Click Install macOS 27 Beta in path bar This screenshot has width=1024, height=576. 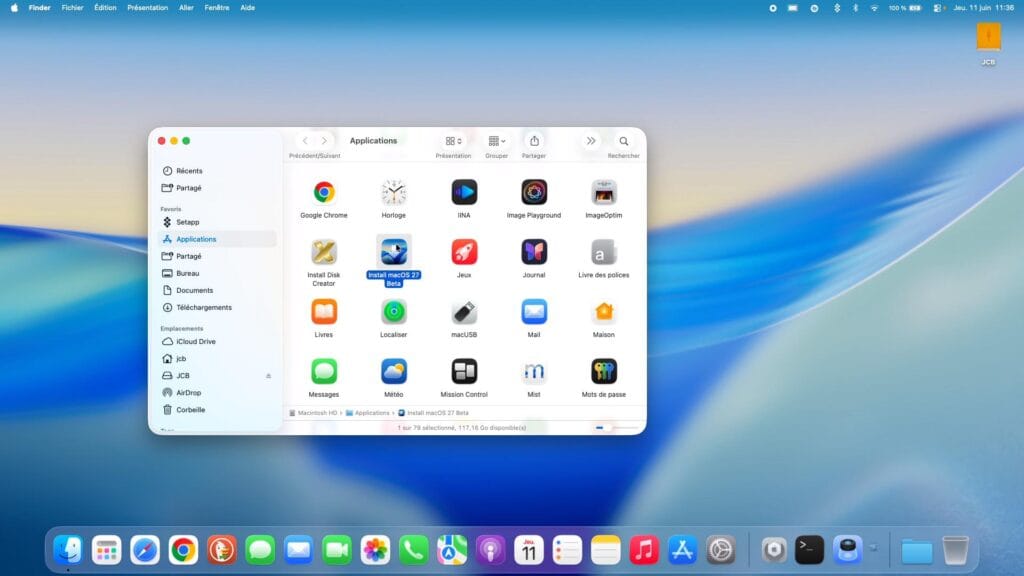(434, 413)
